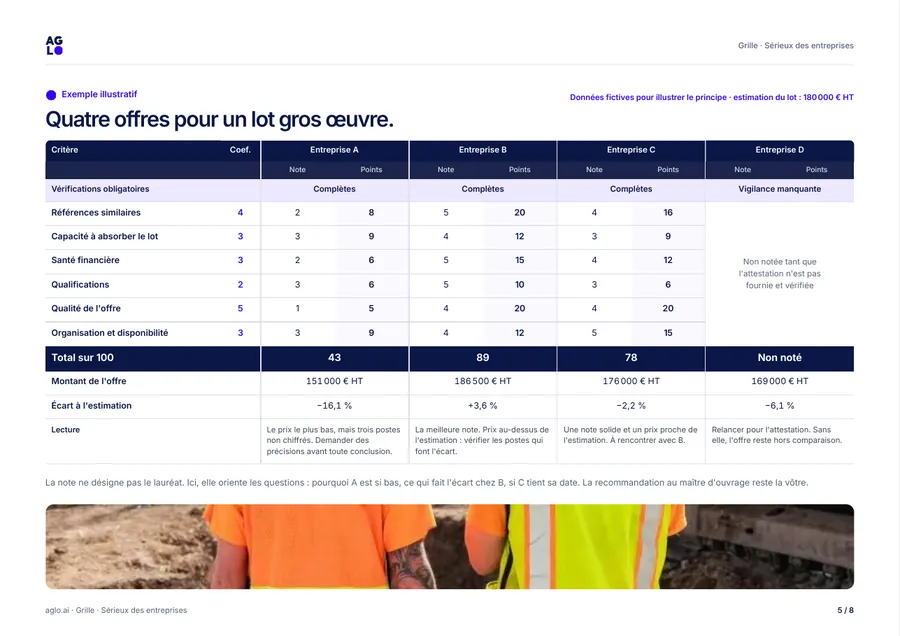Click the "Capacité à absorber le lot" row label
Screen dimensions: 900x636
104,236
